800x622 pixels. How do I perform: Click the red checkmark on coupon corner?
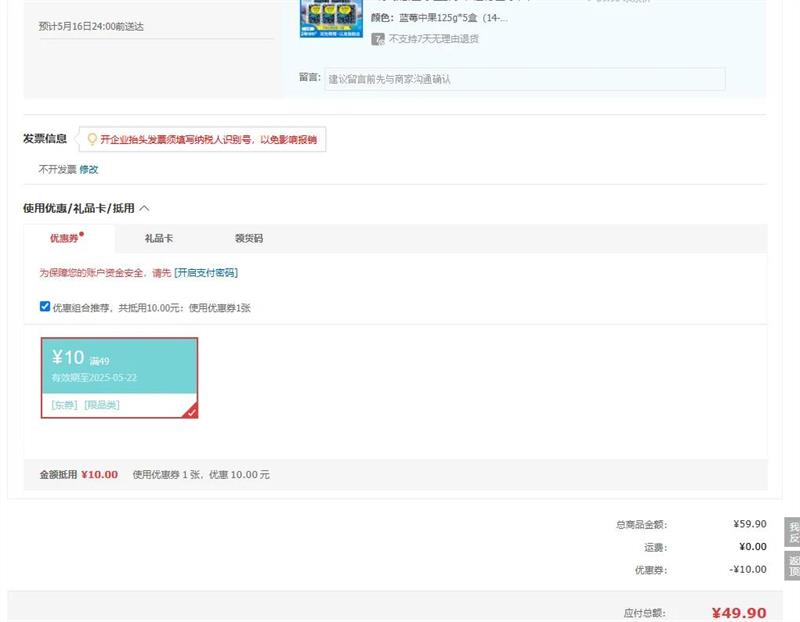click(191, 411)
